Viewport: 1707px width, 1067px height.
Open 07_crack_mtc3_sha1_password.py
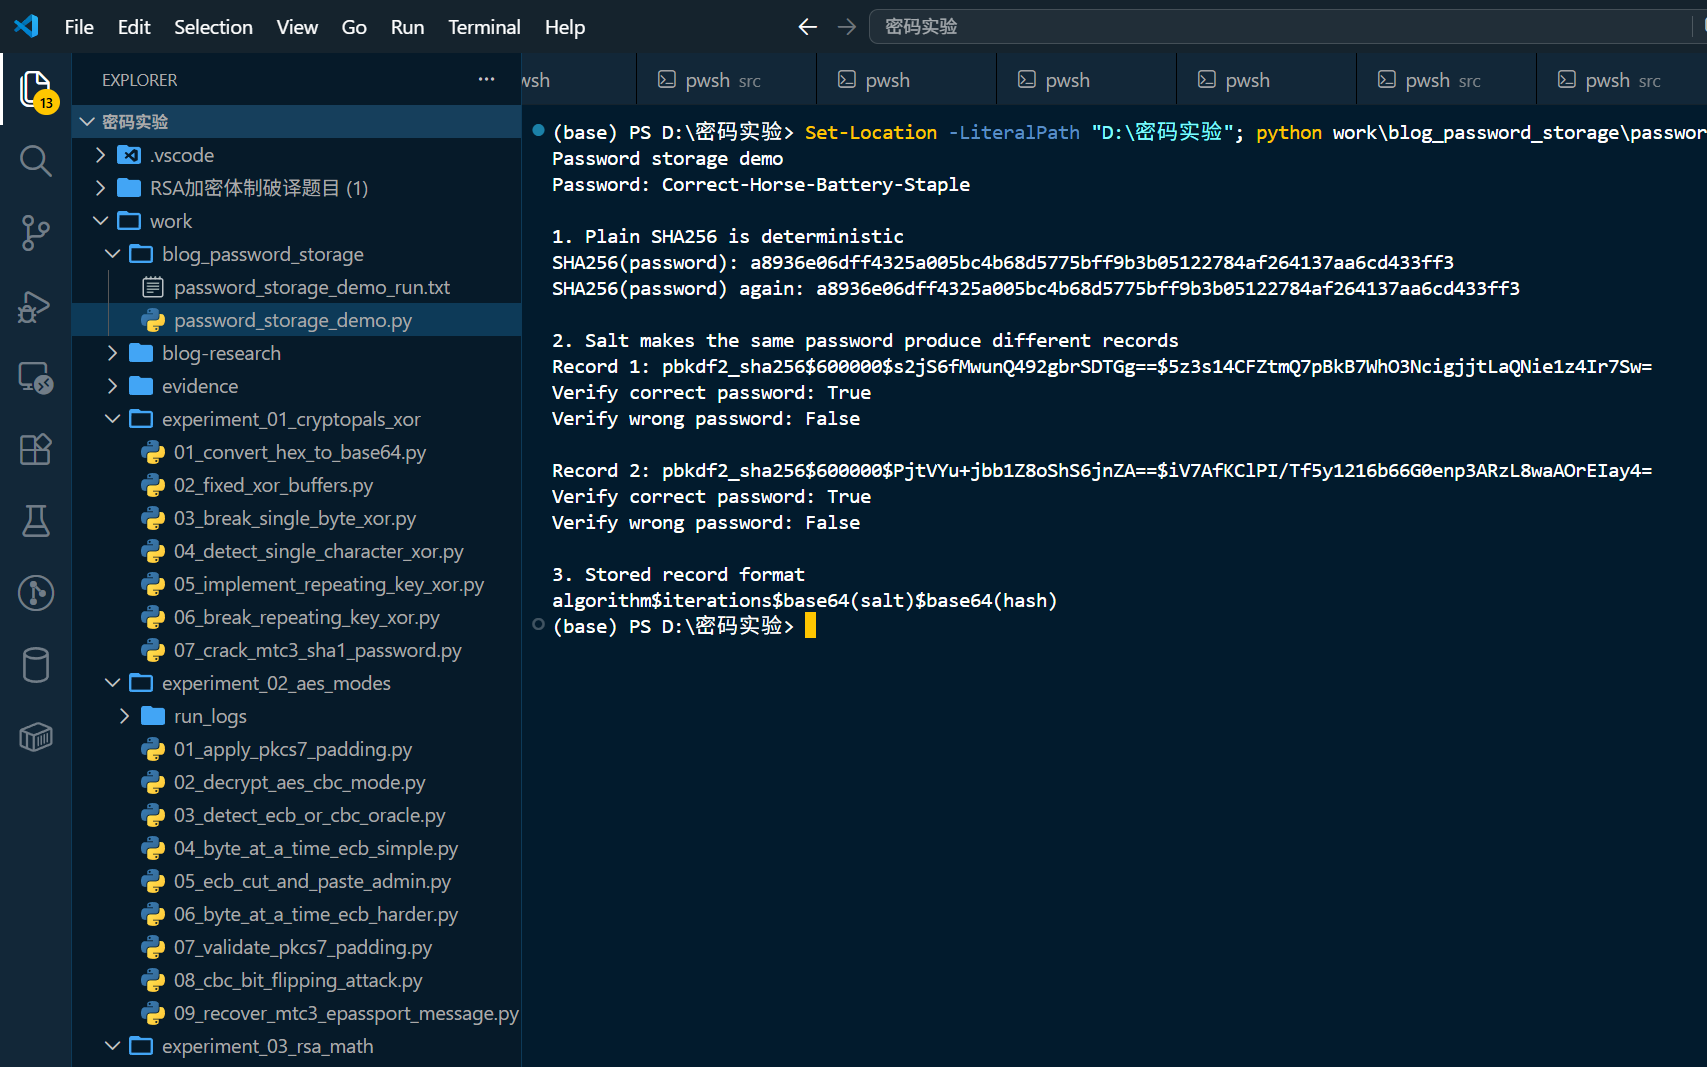297,650
